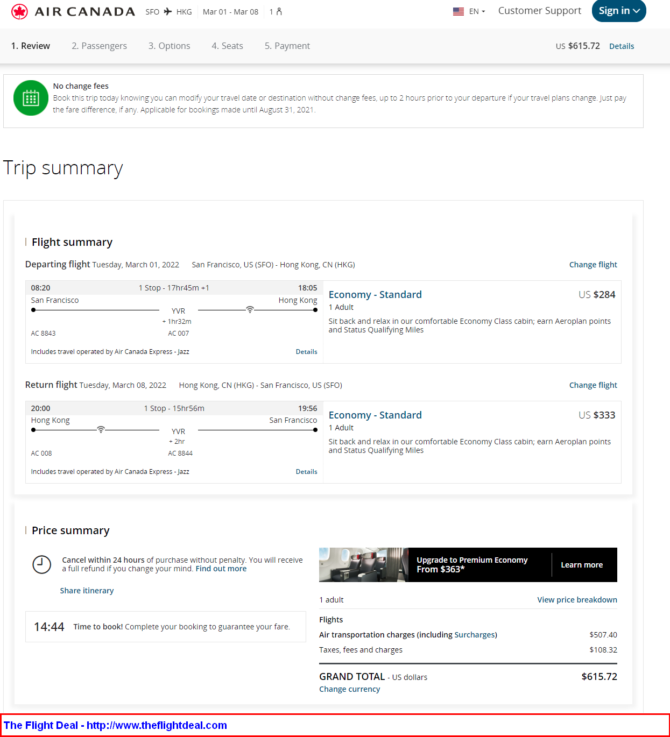Click the clock icon beside Cancel within 24 hours
The height and width of the screenshot is (737, 670).
coord(41,565)
